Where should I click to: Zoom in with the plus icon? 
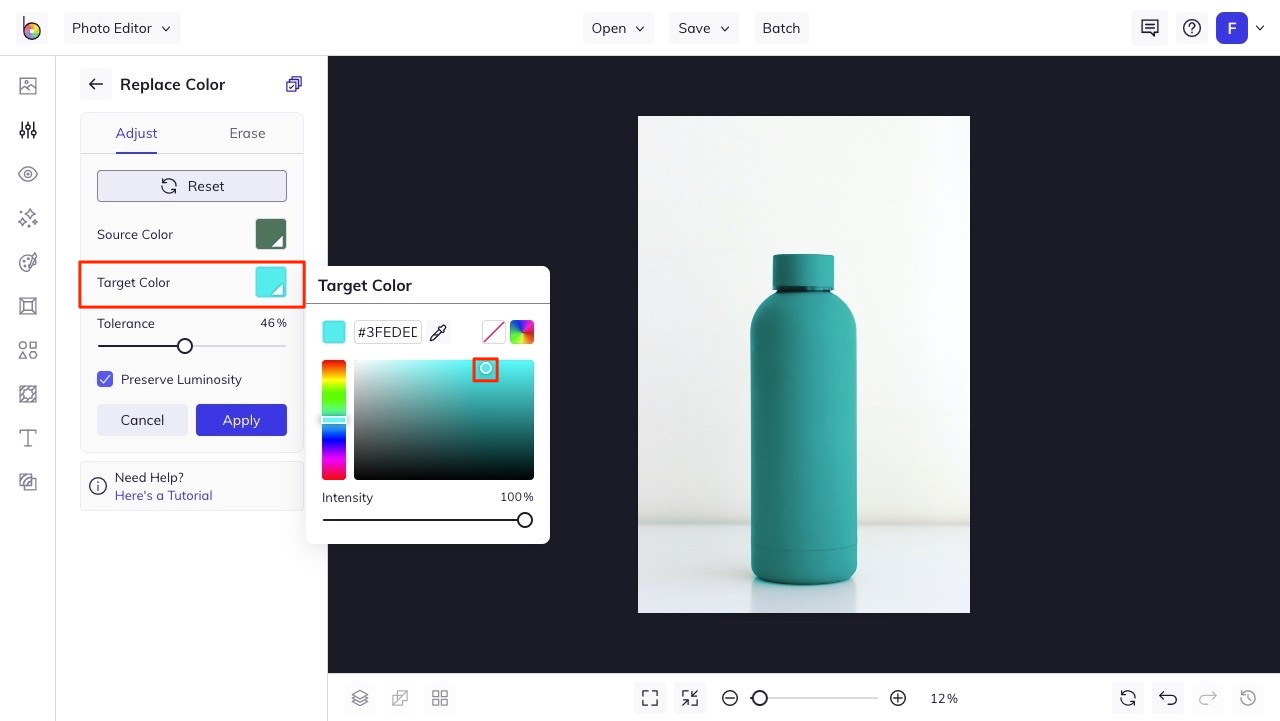tap(898, 698)
